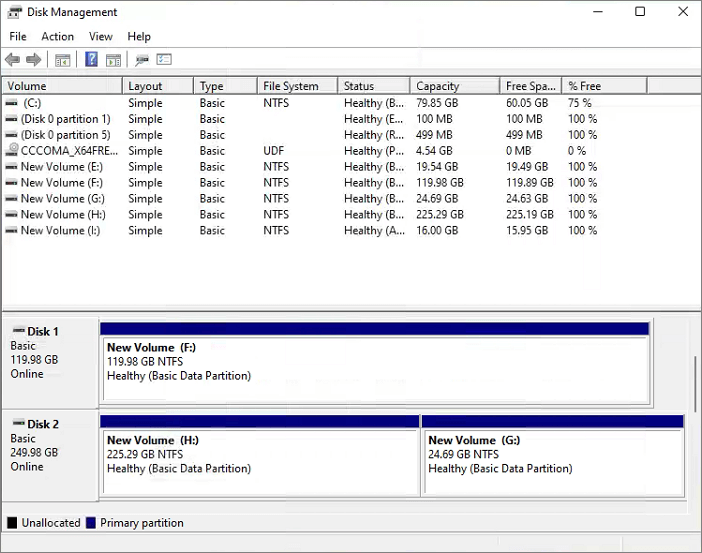
Task: Open Help via the question mark icon
Action: (91, 60)
